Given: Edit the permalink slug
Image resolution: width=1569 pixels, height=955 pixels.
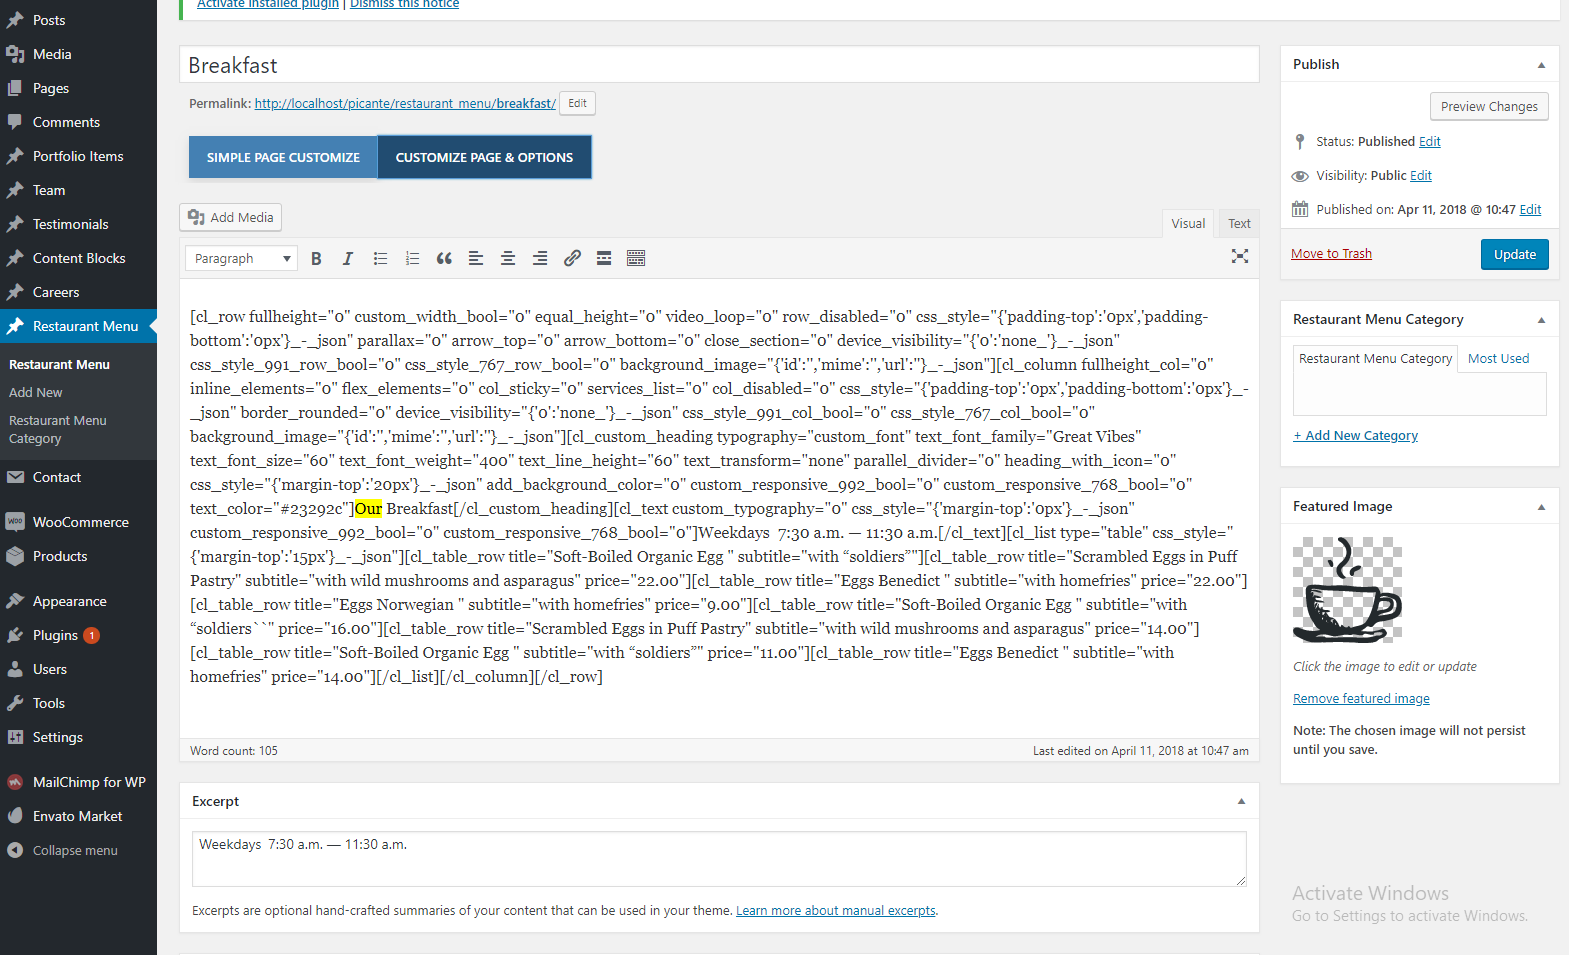Looking at the screenshot, I should point(577,103).
